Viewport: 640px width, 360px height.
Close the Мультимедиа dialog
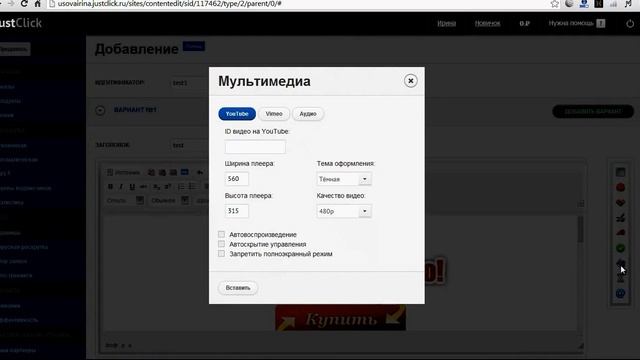[411, 81]
